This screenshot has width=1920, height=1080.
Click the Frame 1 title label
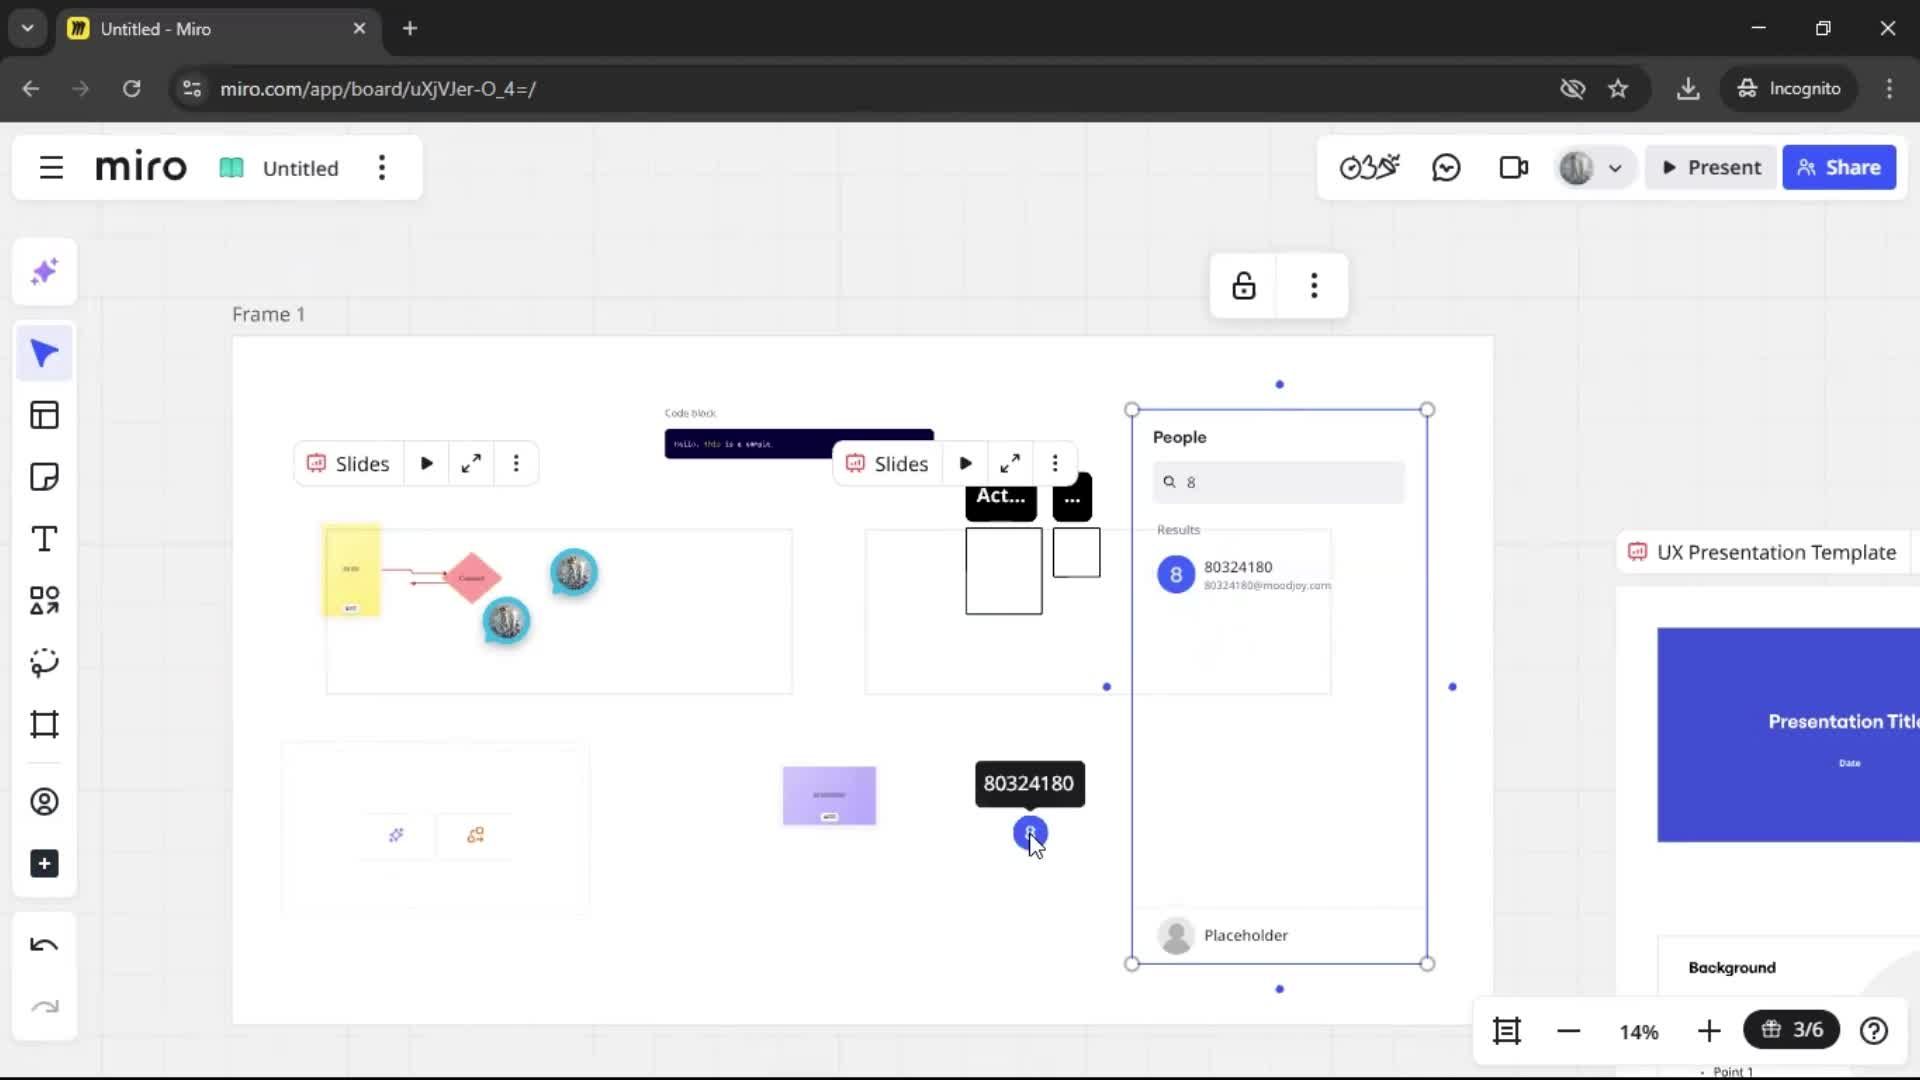tap(268, 315)
